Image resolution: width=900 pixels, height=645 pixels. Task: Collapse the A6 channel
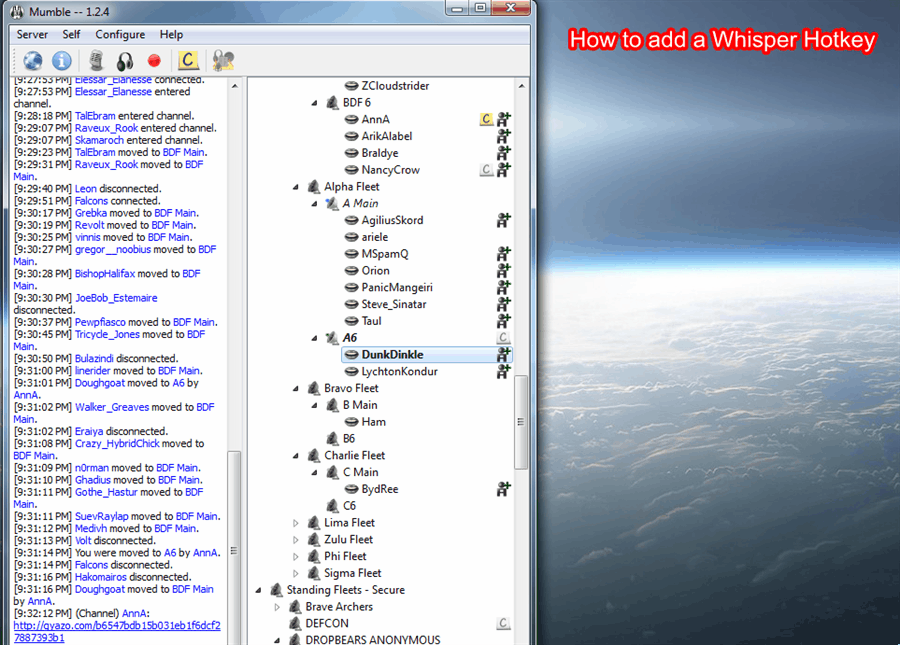coord(314,338)
